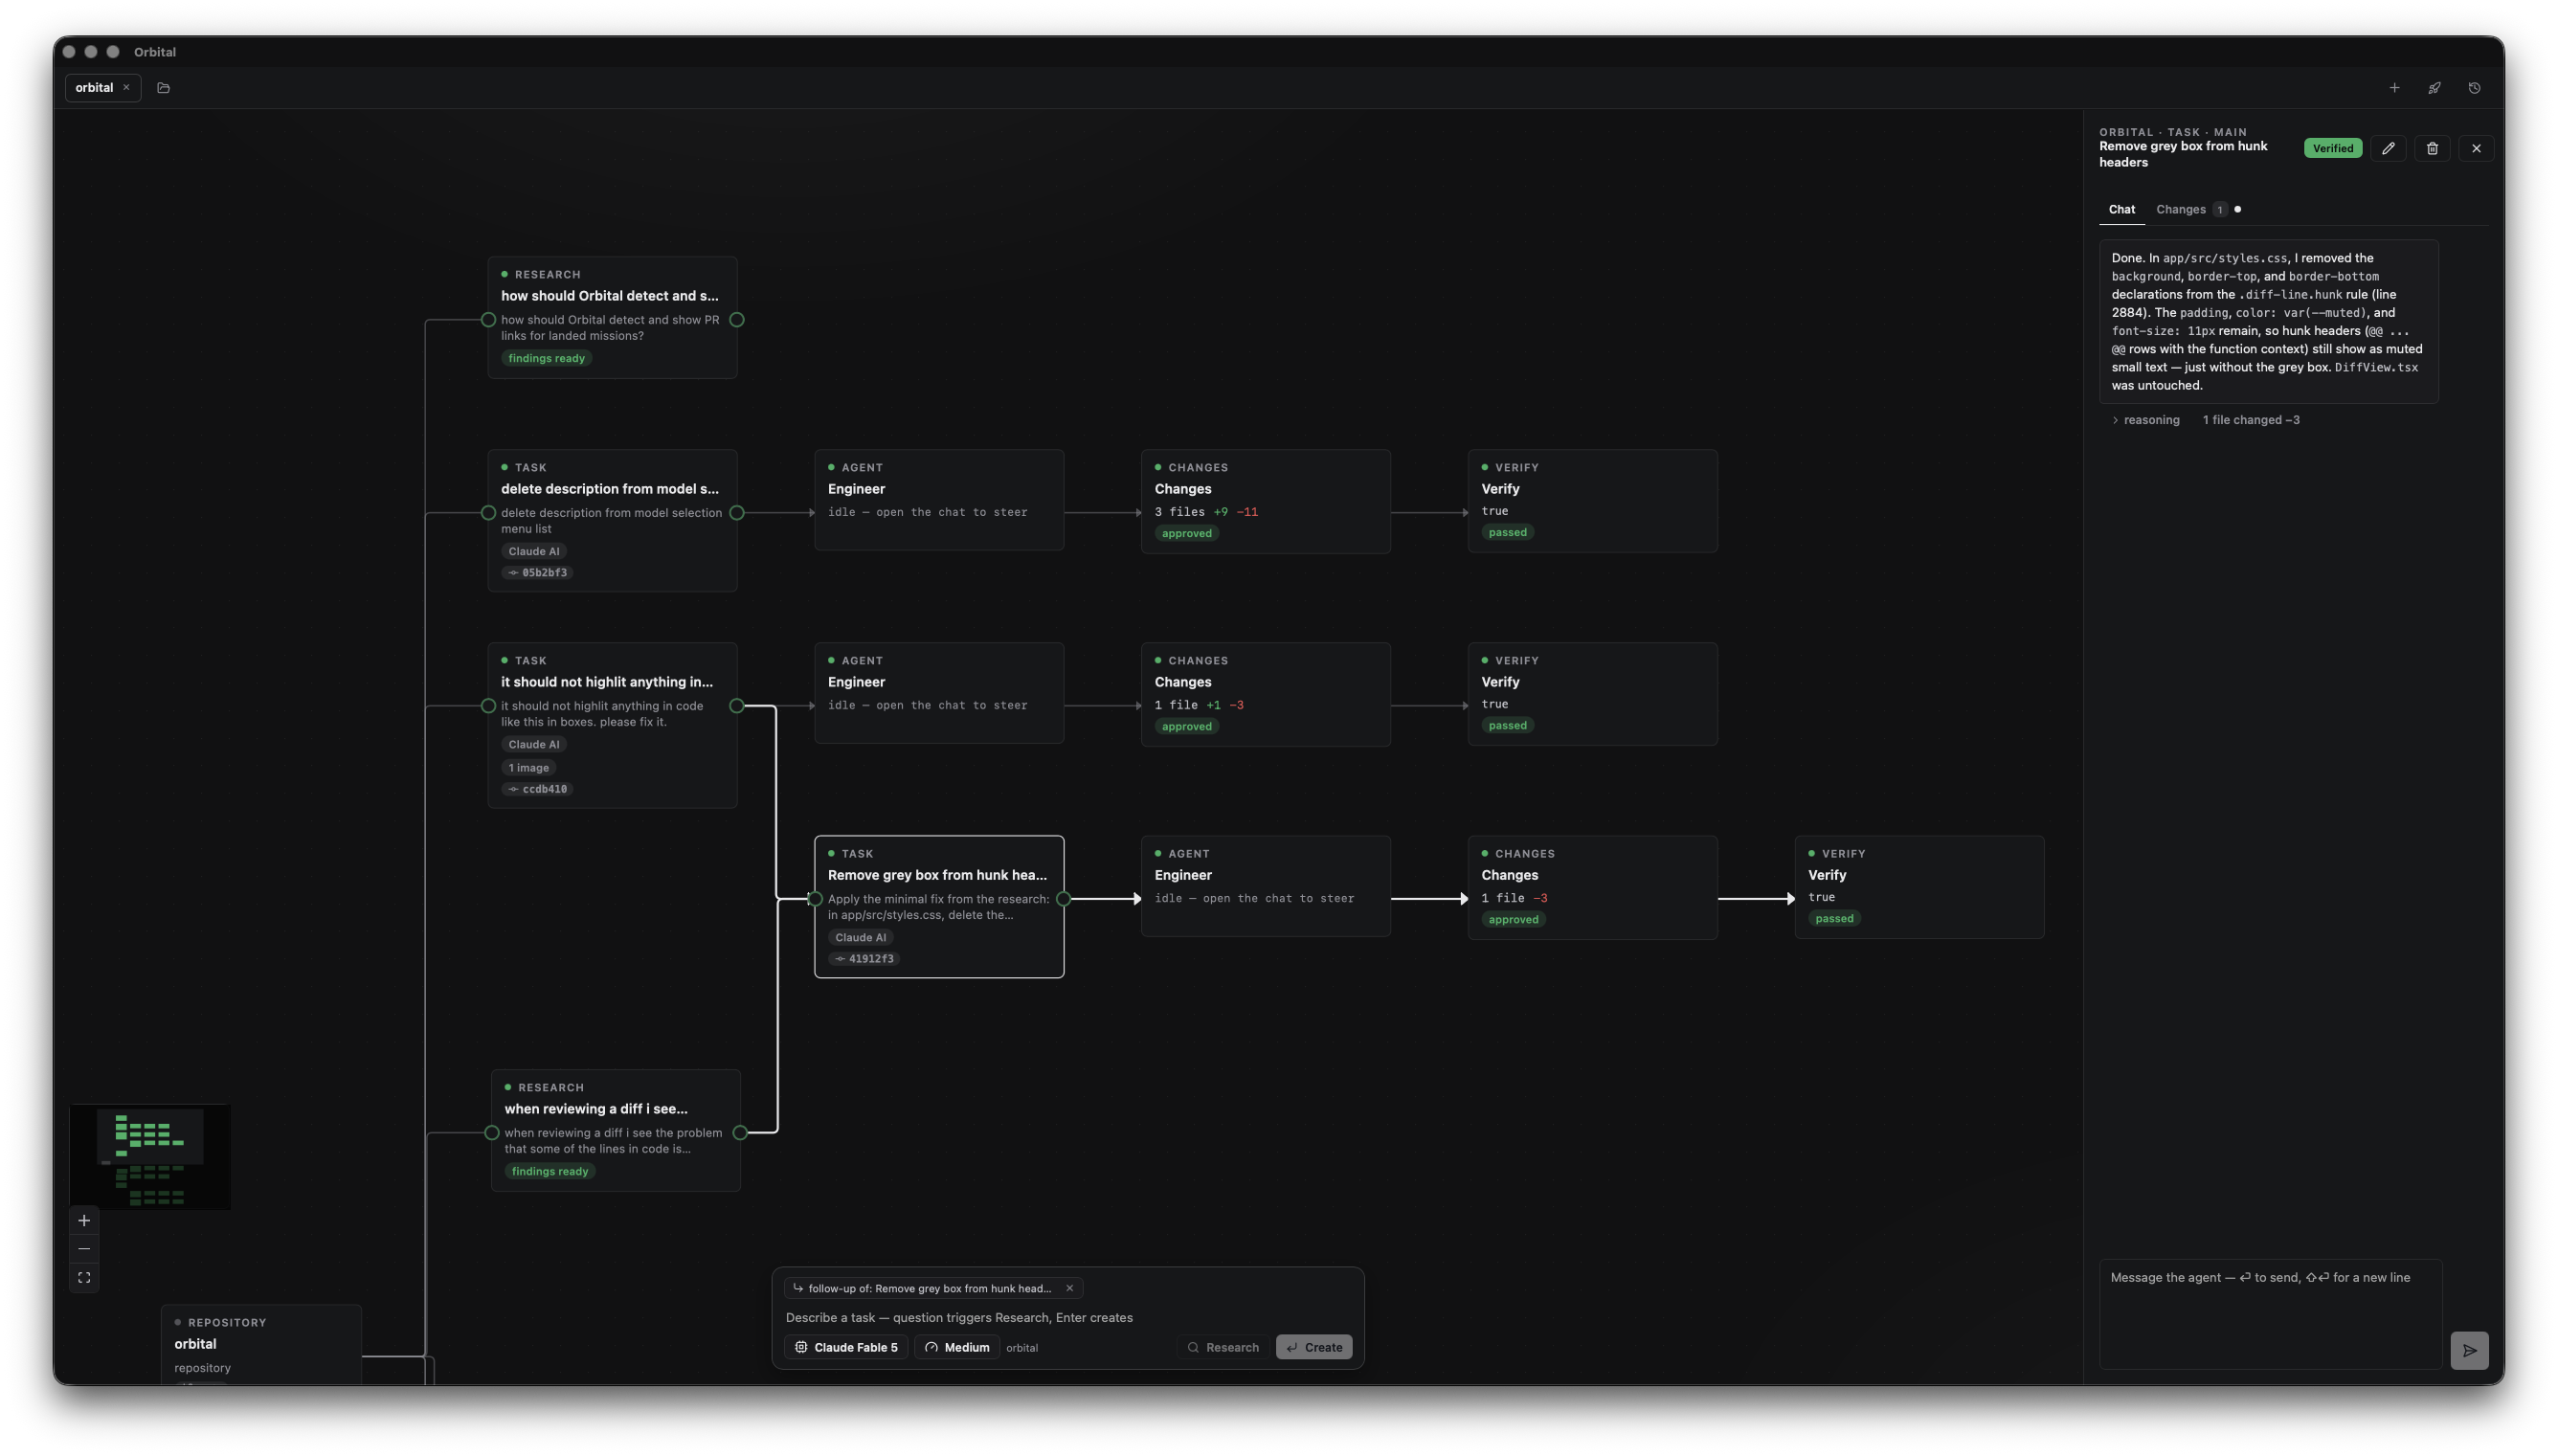Click input handle of the delete description task
Screen dimensions: 2558x1456
point(488,513)
